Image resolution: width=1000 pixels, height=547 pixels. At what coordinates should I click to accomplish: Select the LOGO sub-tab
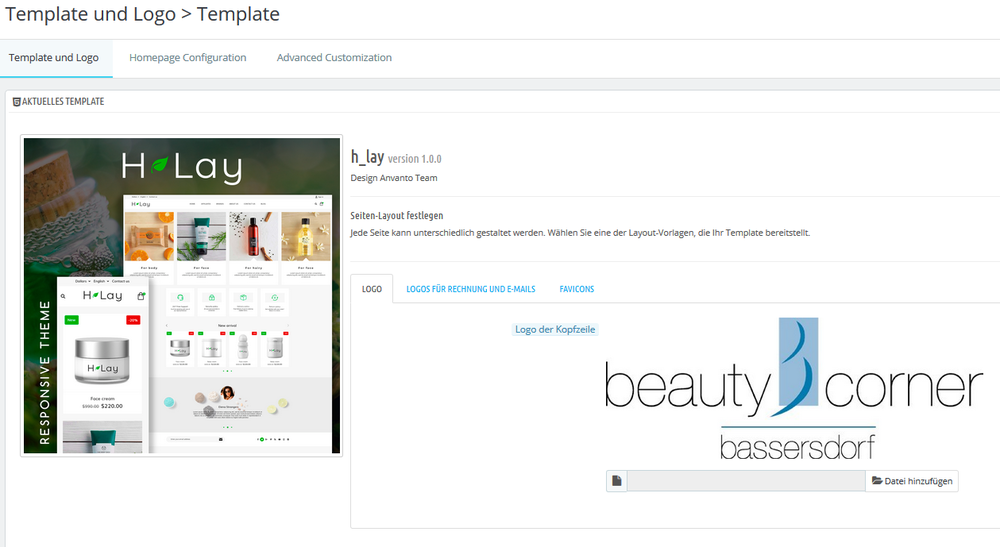372,289
